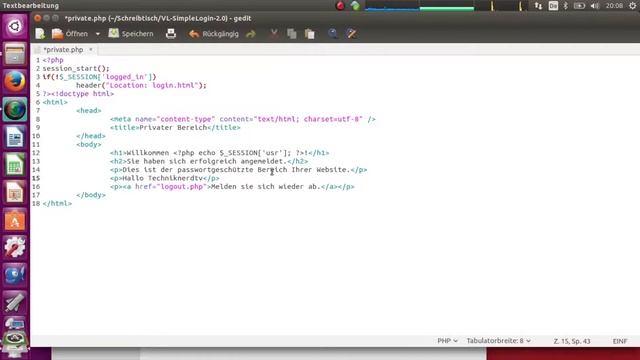Click the green indicator in top panel
Viewport: 640px width, 360px height.
(x=355, y=6)
